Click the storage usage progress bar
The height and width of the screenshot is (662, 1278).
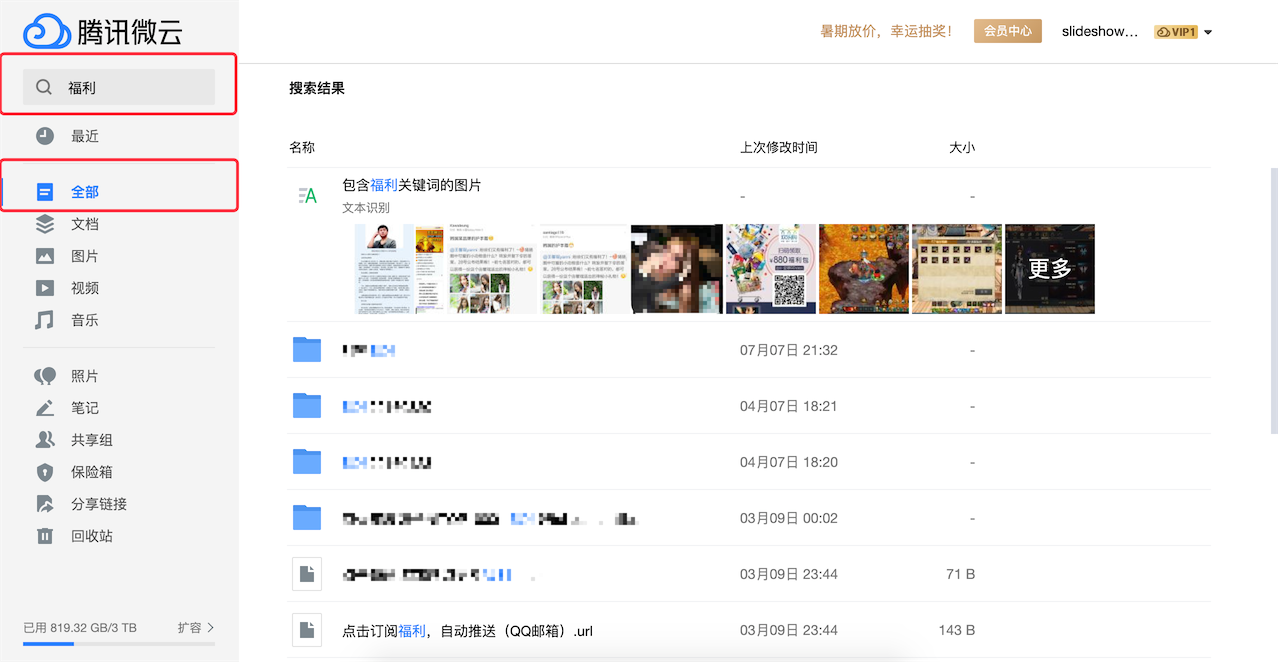[119, 644]
